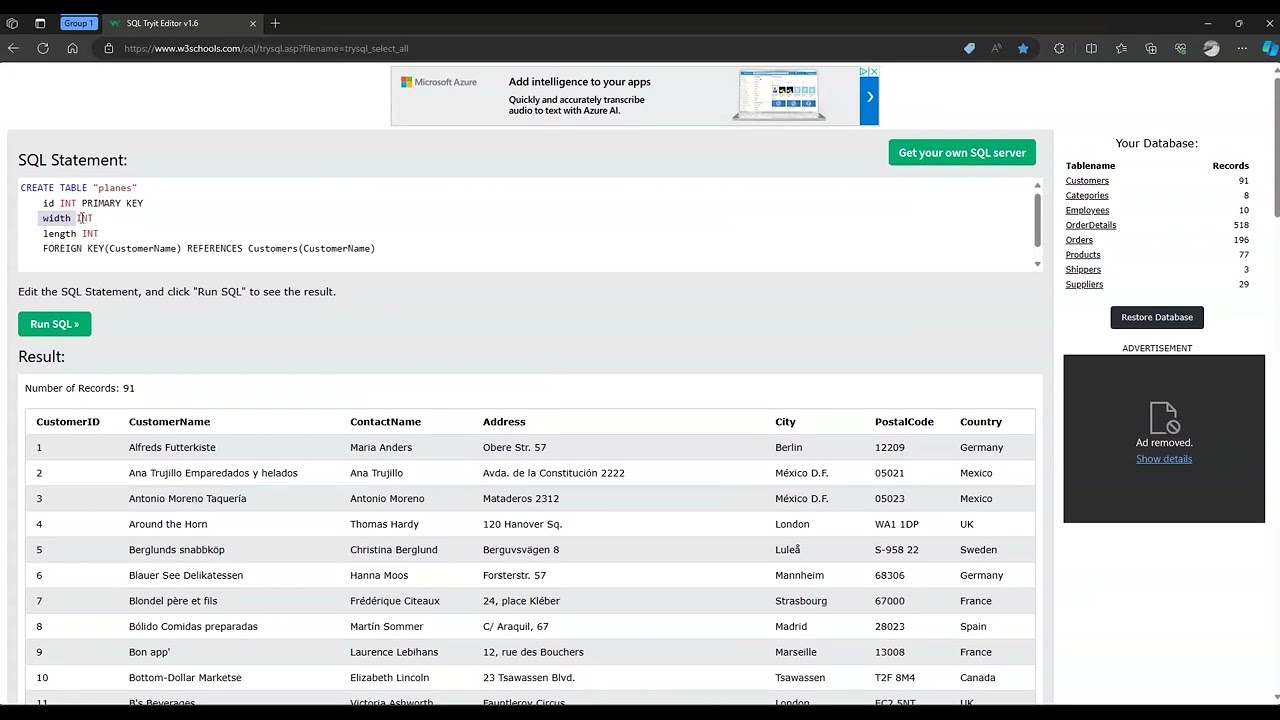This screenshot has width=1280, height=720.
Task: Restore the database
Action: click(1157, 317)
